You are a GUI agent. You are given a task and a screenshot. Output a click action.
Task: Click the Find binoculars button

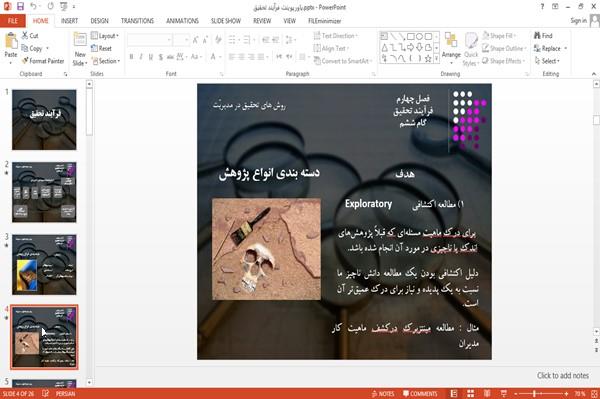pos(543,36)
